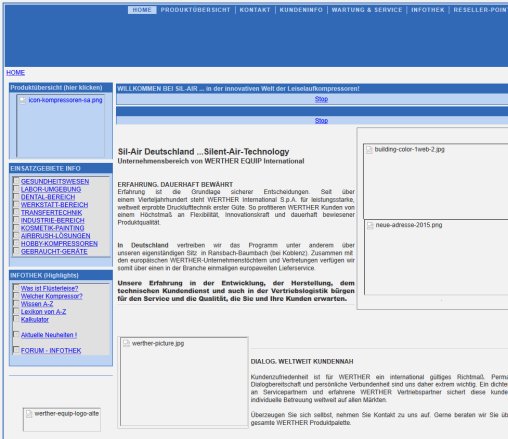Open the INDUSTRIE-BEREICH link

53,220
